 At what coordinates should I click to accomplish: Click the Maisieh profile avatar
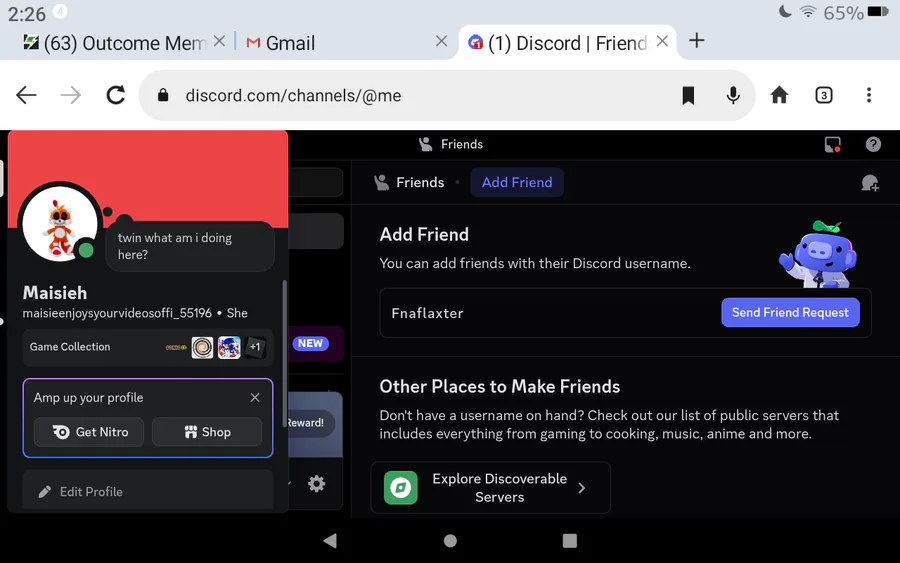(59, 223)
